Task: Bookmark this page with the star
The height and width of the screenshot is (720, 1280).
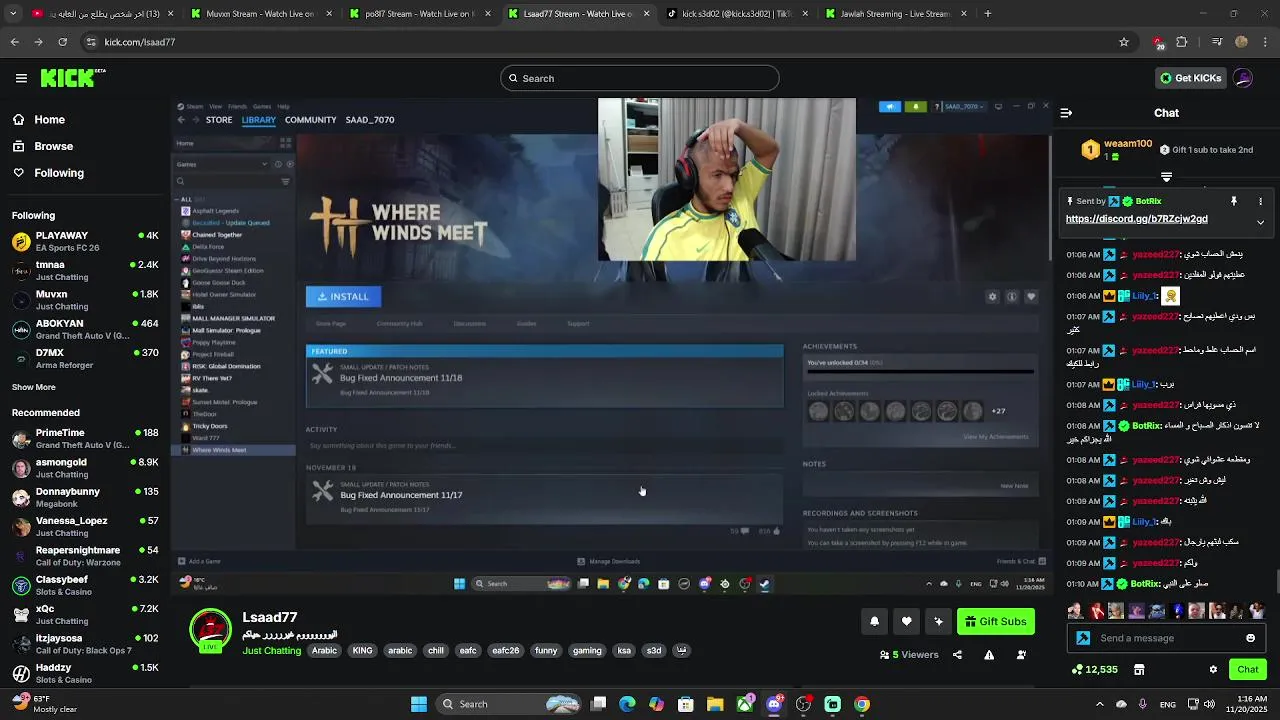Action: (1124, 42)
